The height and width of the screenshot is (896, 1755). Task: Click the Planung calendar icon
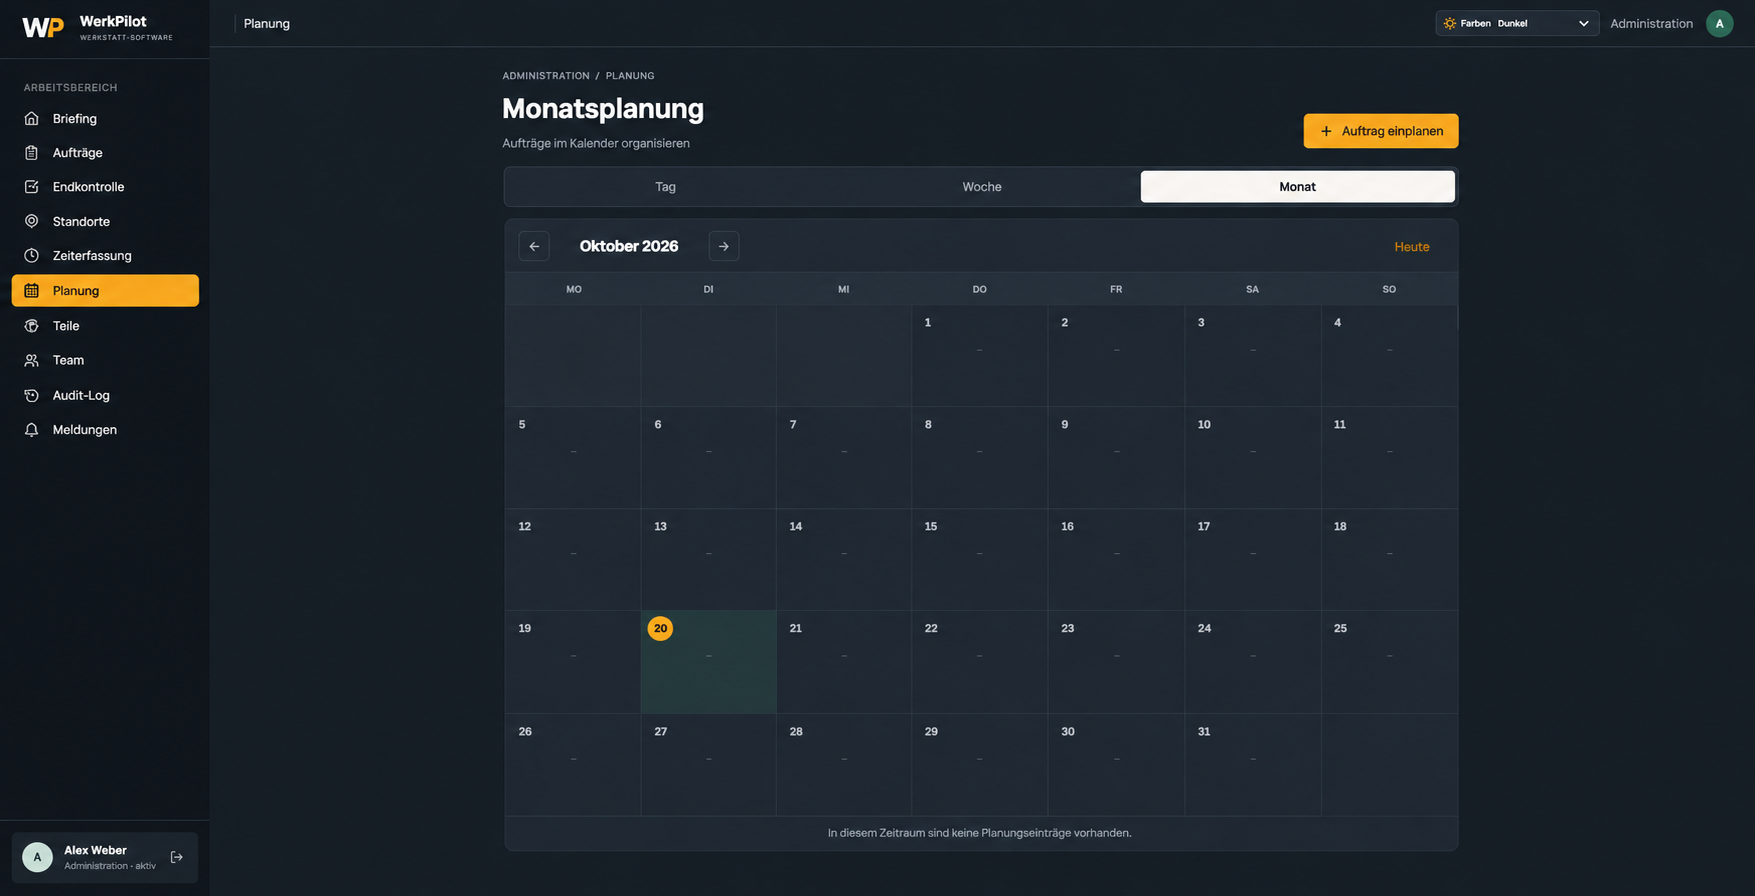[x=32, y=291]
